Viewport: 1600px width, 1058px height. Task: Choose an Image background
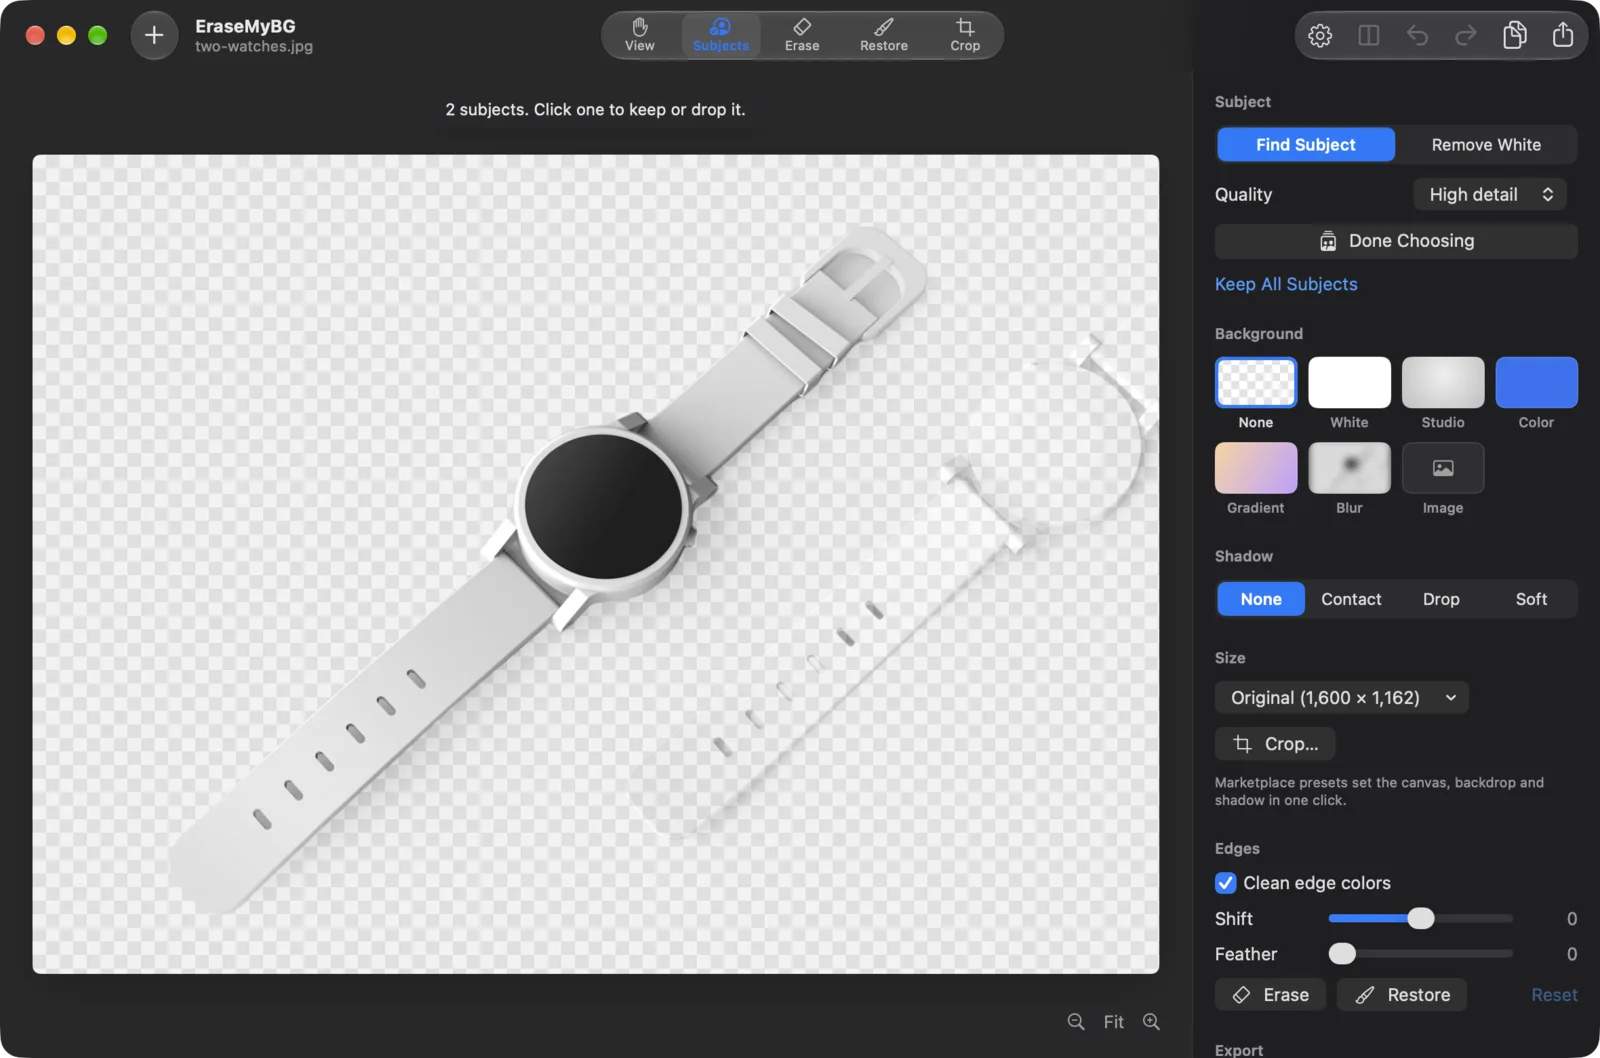[x=1443, y=468]
